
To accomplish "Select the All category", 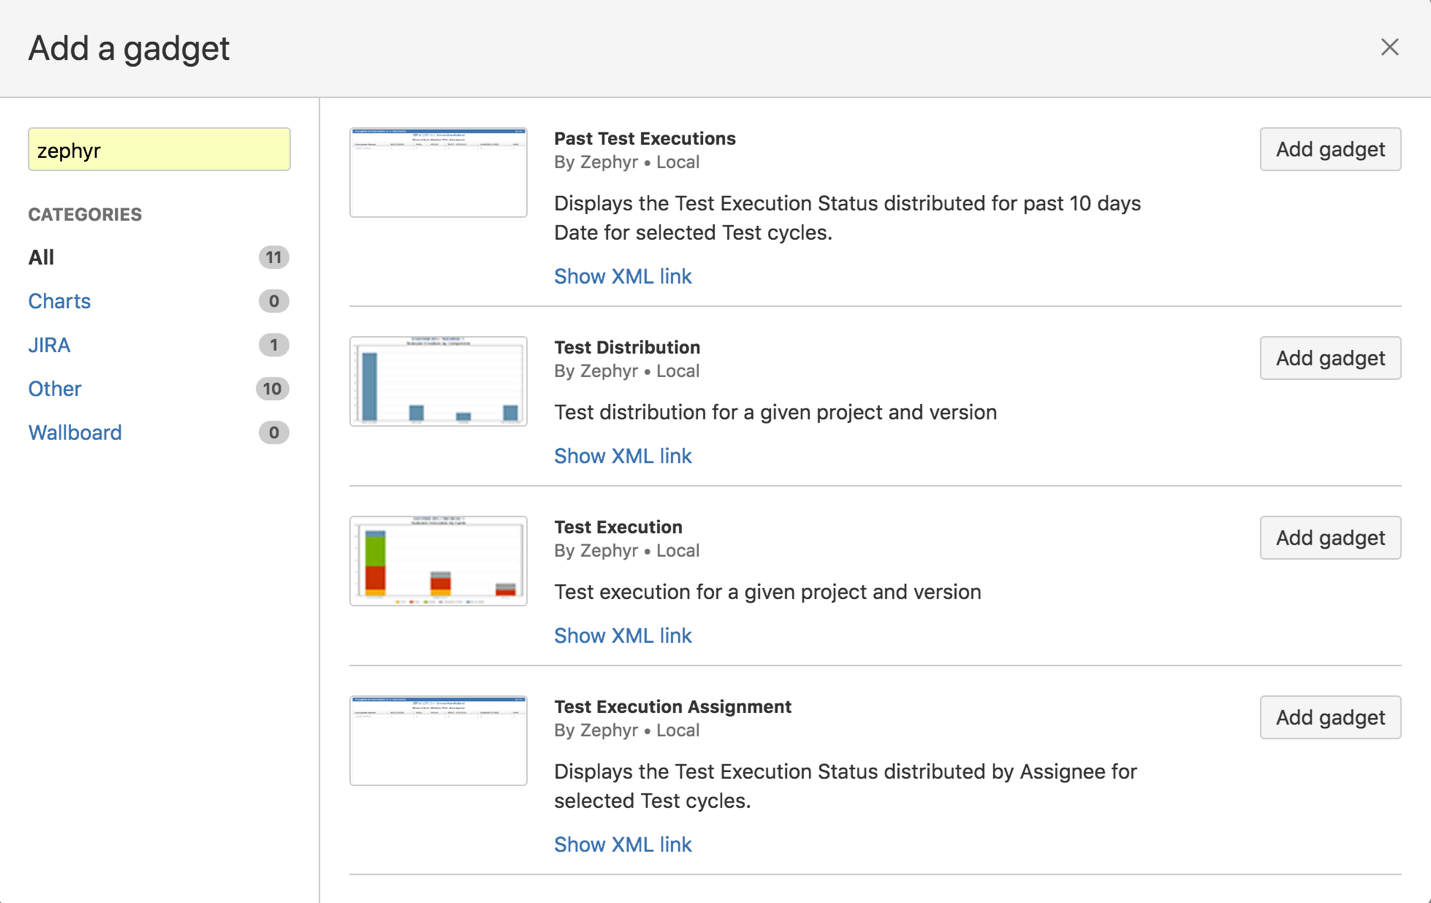I will (x=41, y=258).
